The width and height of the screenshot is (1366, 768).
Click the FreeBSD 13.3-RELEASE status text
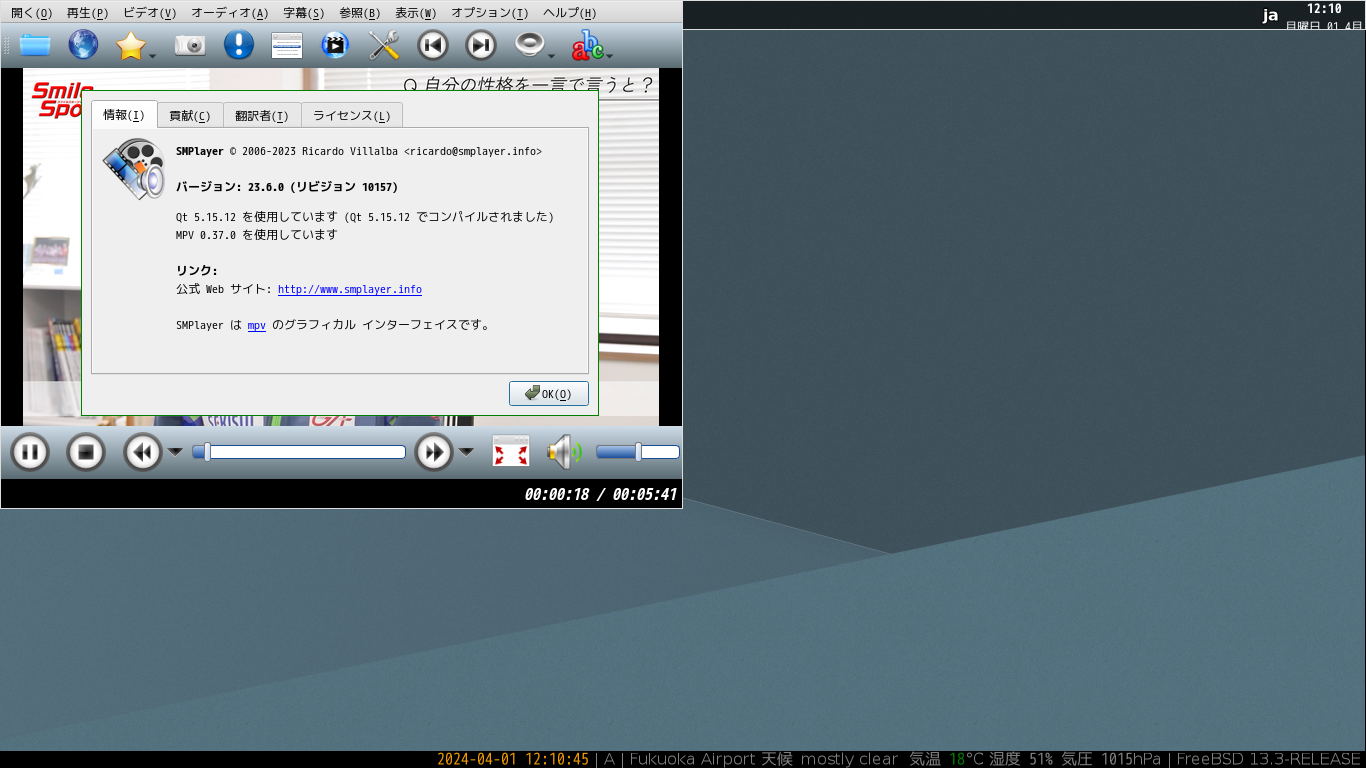click(1268, 759)
